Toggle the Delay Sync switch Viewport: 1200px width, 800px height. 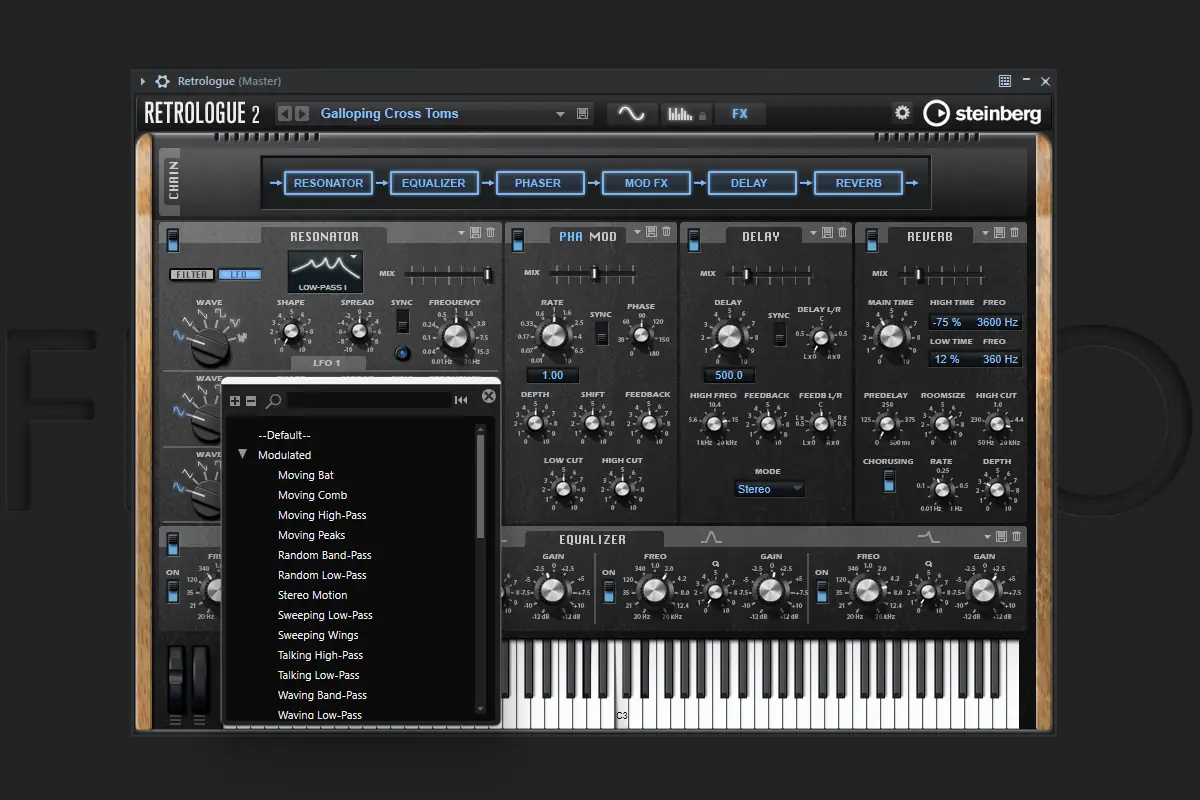(779, 334)
